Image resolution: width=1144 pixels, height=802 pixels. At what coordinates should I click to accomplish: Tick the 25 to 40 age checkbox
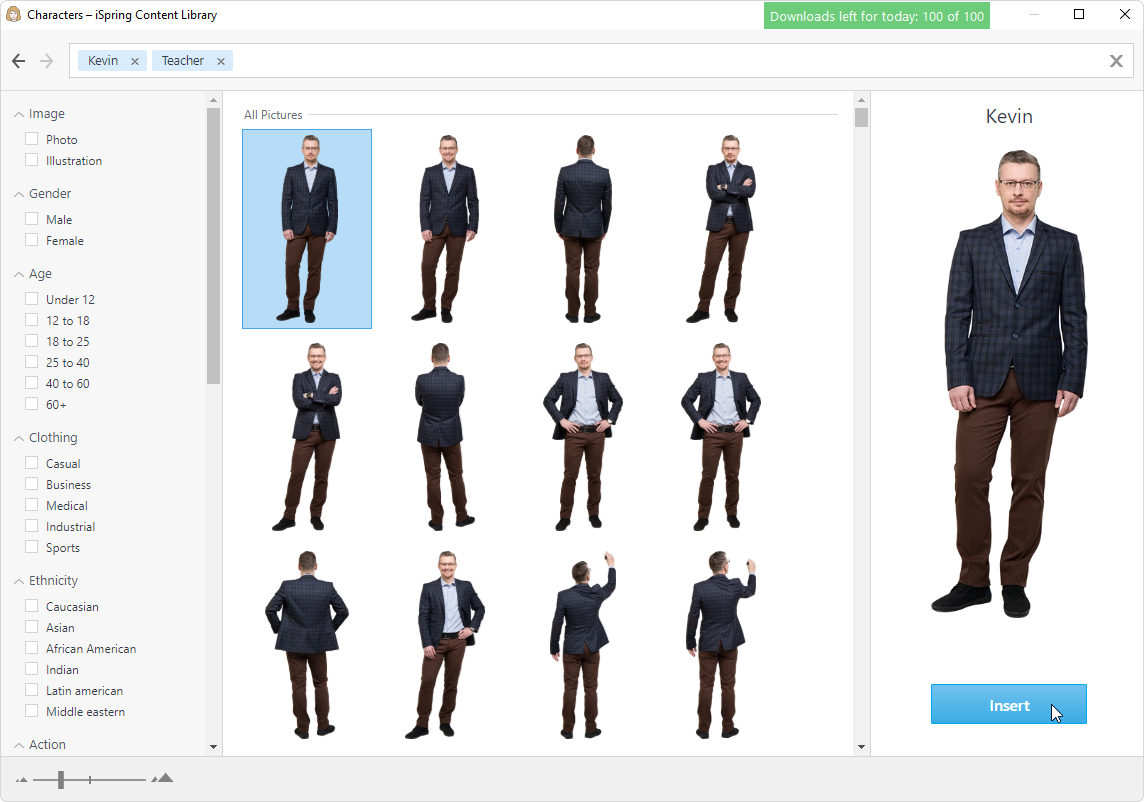[x=31, y=362]
